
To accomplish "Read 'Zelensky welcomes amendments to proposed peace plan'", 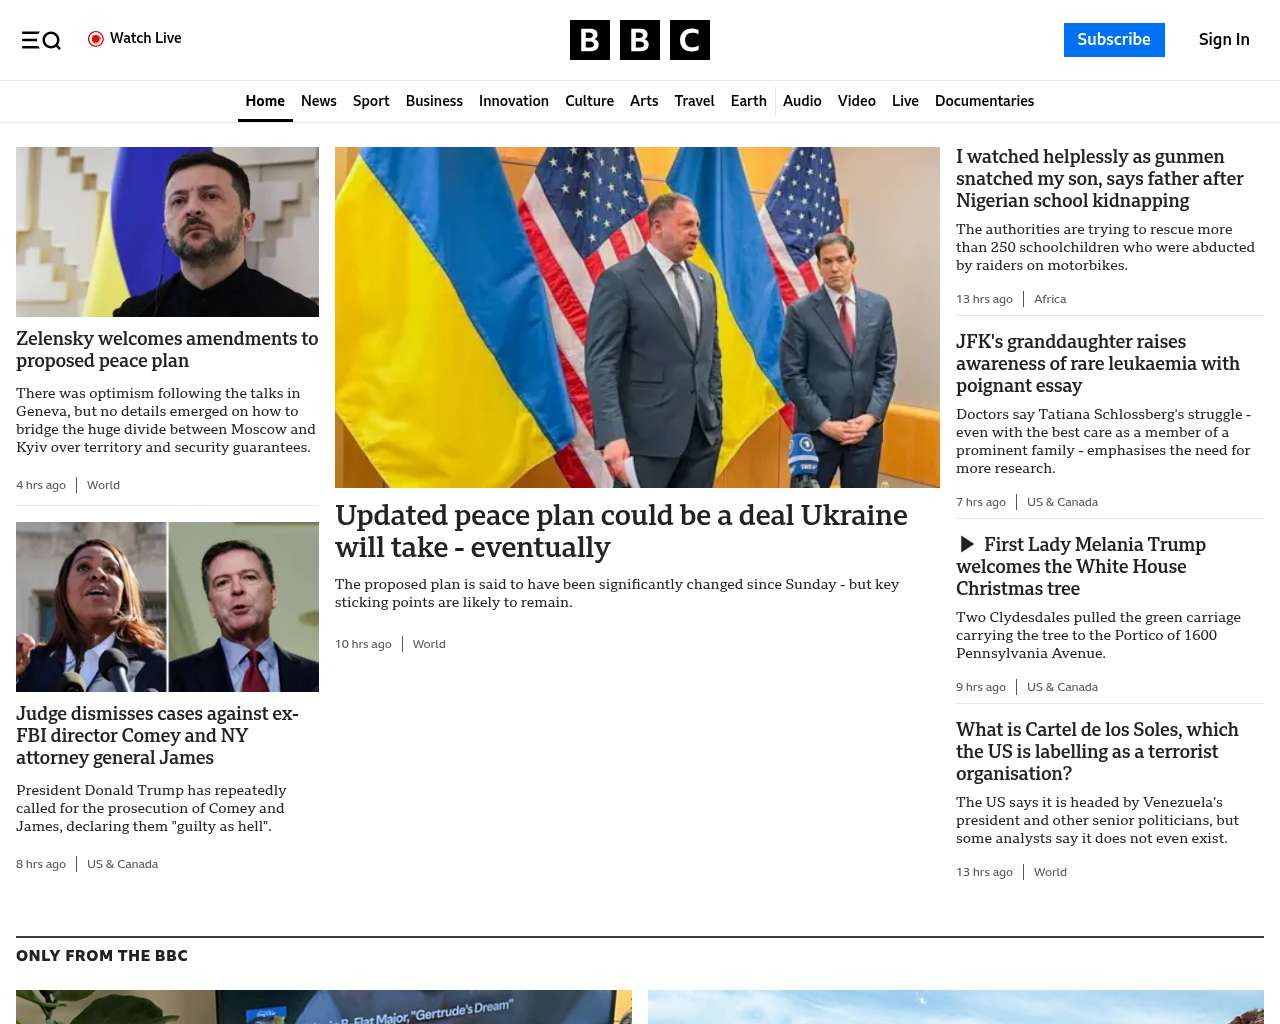I will [x=167, y=349].
